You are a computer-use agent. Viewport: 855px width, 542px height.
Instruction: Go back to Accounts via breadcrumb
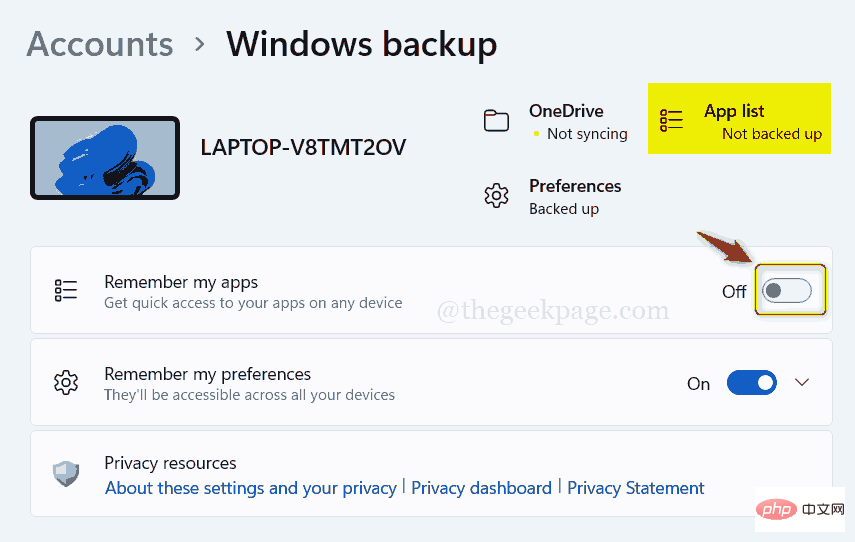(x=100, y=44)
